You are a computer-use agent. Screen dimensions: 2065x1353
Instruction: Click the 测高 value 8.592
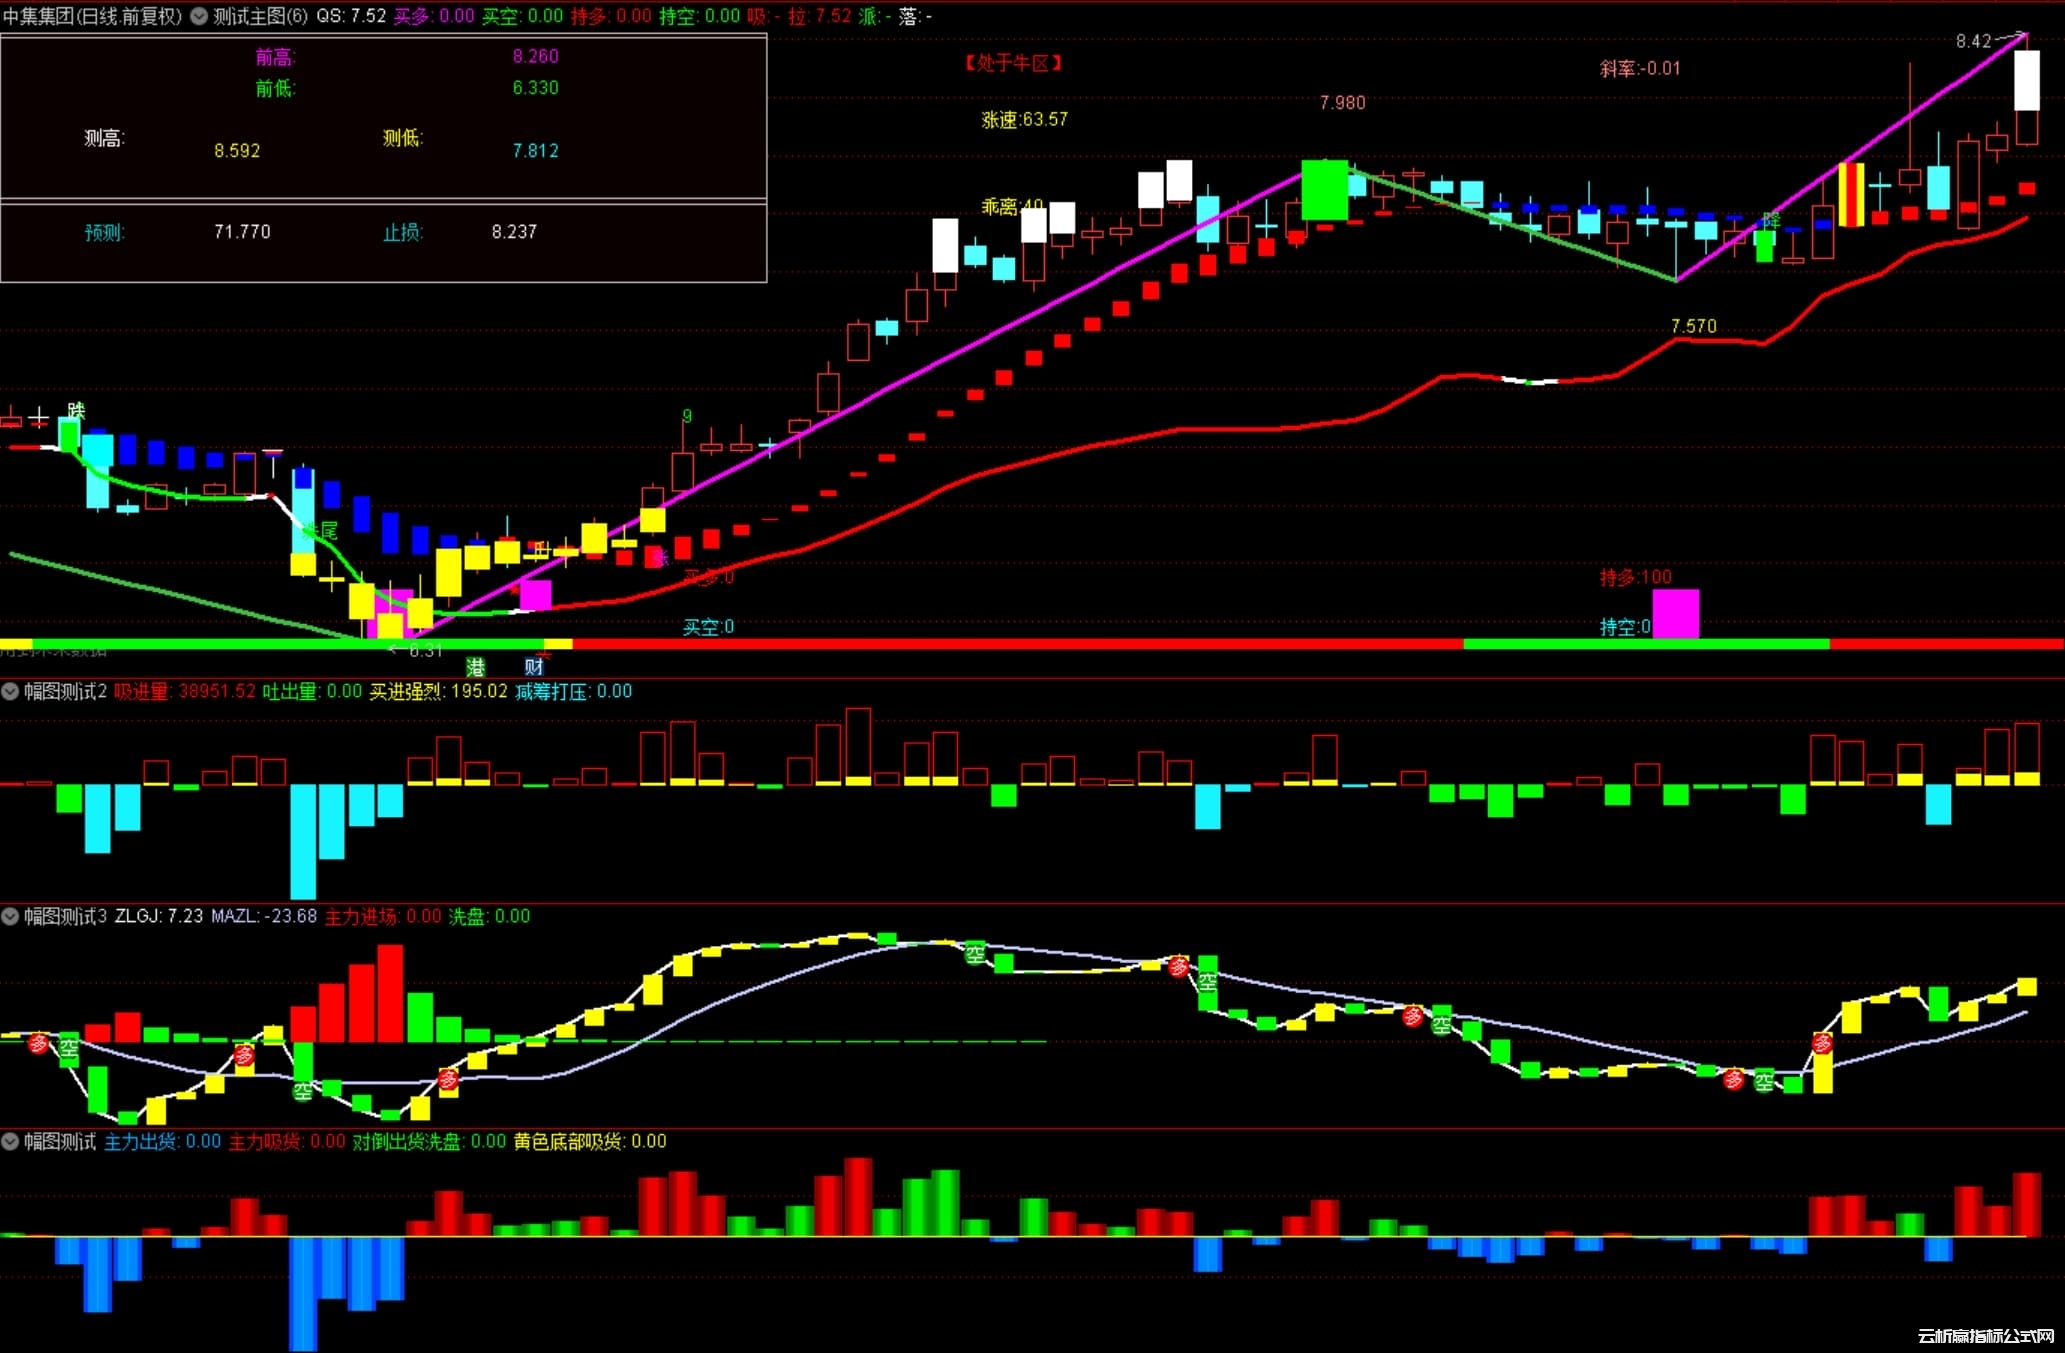coord(237,151)
